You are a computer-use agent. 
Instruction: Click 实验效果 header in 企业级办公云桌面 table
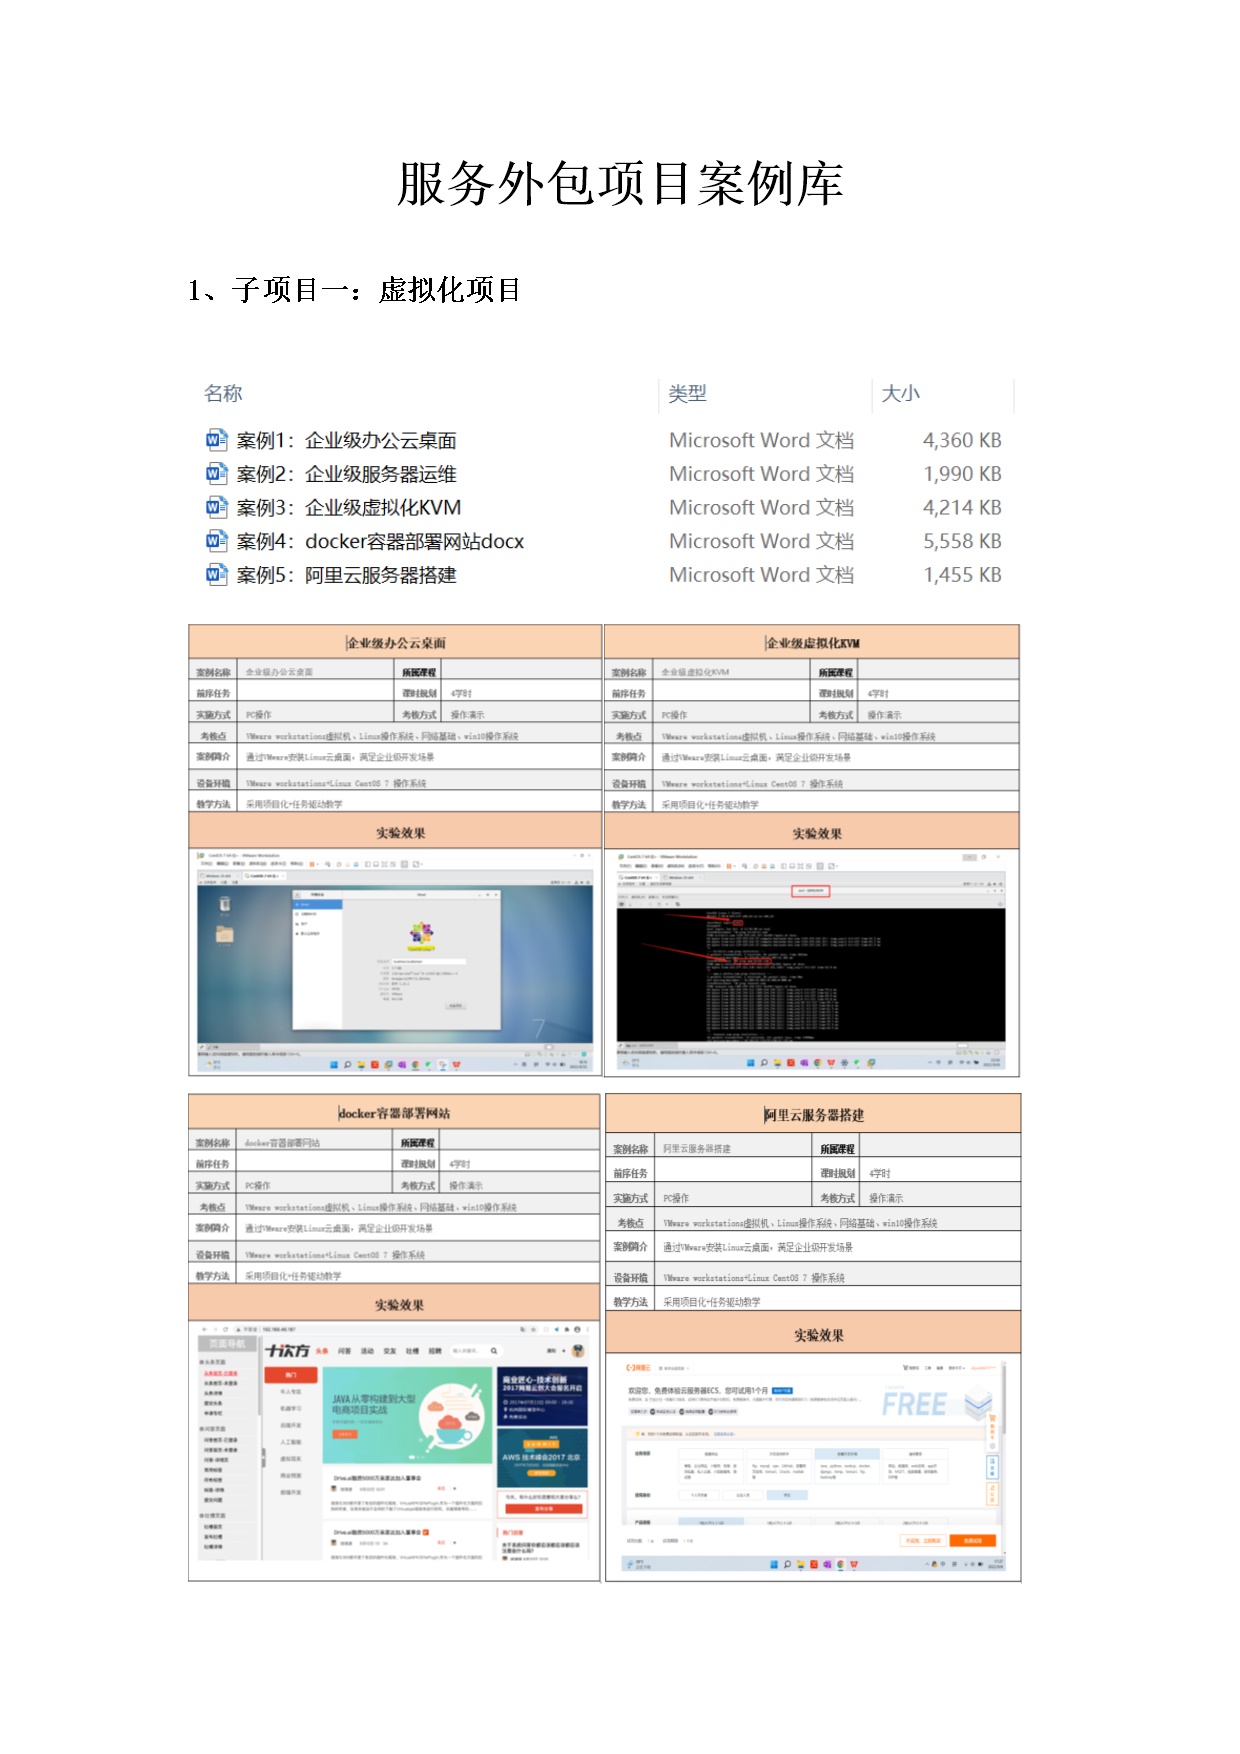400,833
